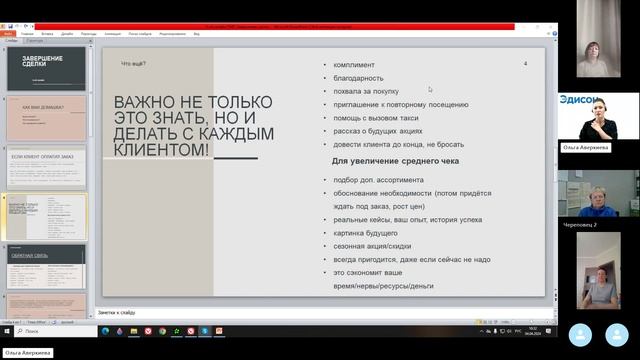The height and width of the screenshot is (360, 640).
Task: Open the Windows Start menu
Action: [7, 331]
